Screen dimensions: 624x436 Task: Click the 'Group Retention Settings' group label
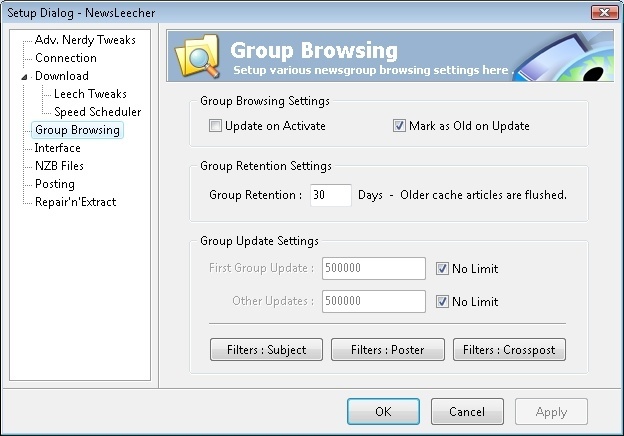(266, 165)
